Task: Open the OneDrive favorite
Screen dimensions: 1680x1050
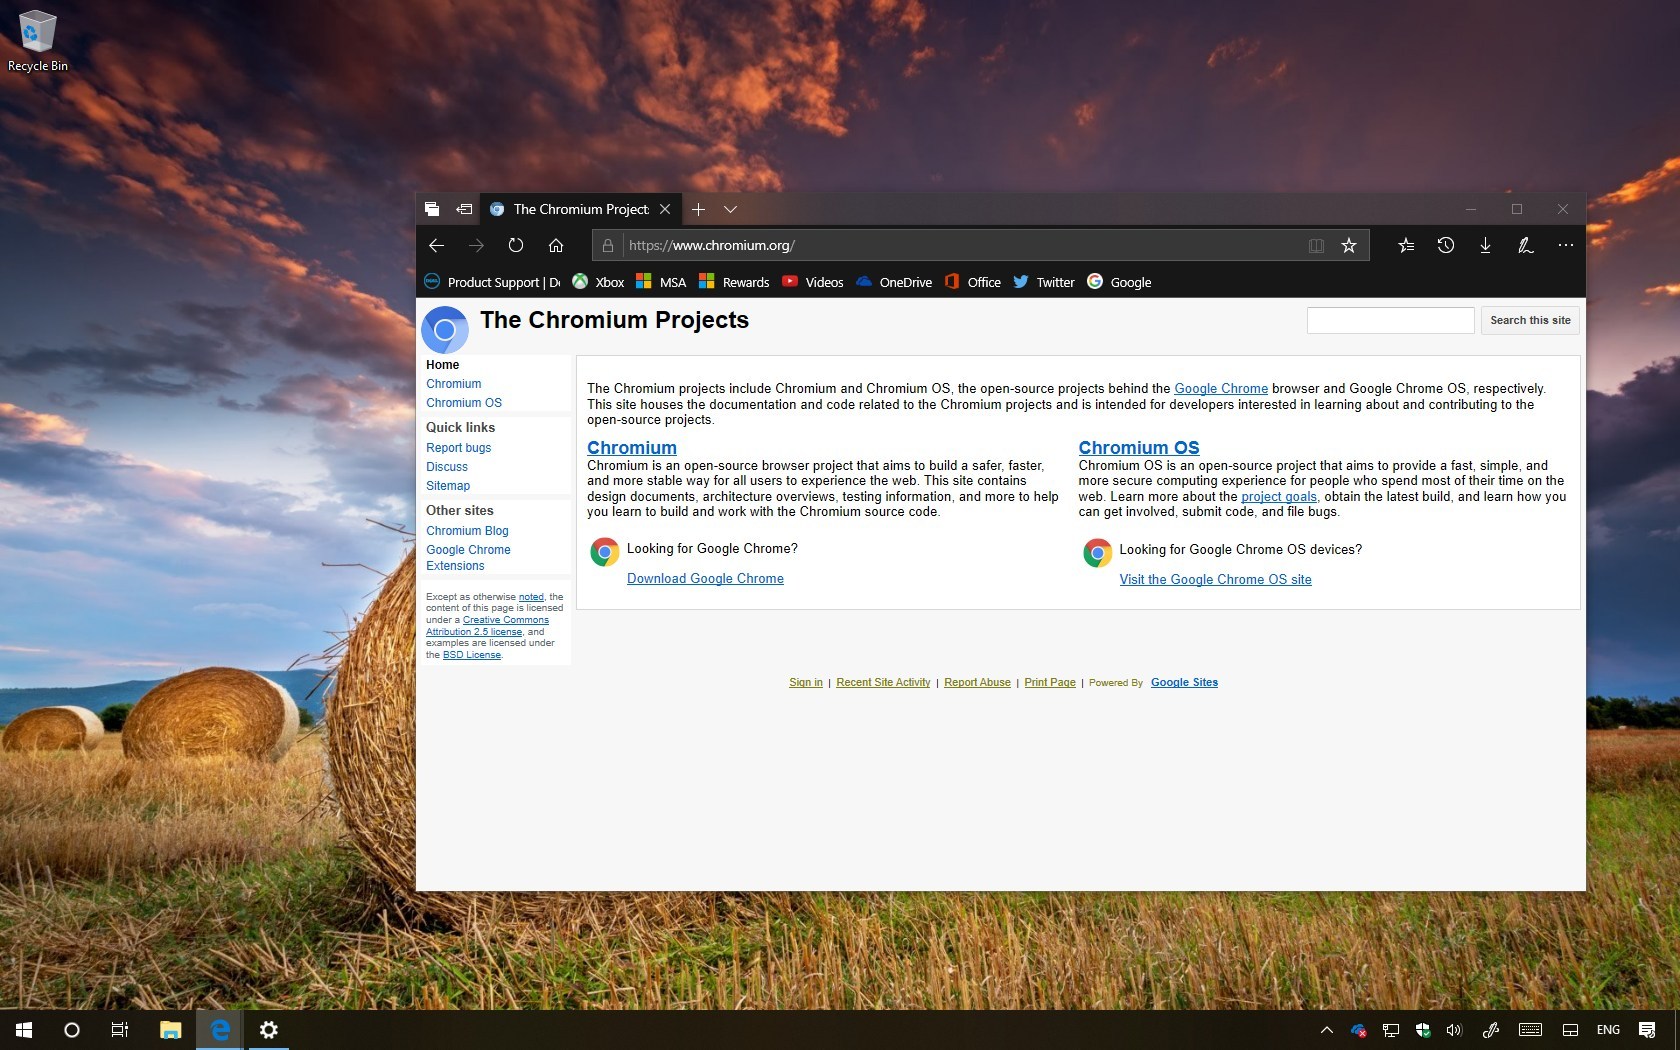Action: tap(894, 282)
